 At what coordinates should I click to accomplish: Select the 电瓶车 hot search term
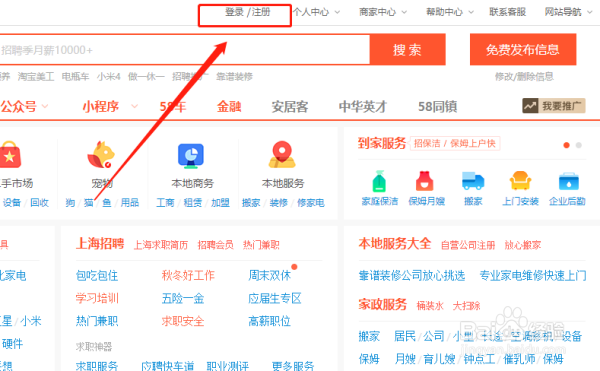click(x=75, y=76)
